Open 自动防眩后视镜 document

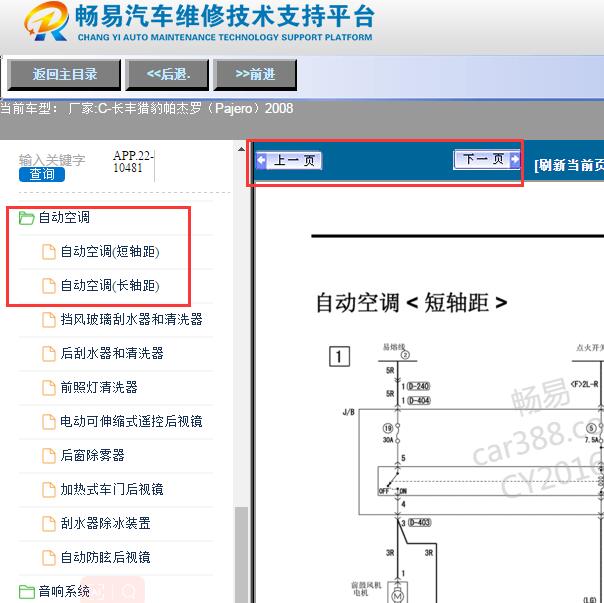106,557
